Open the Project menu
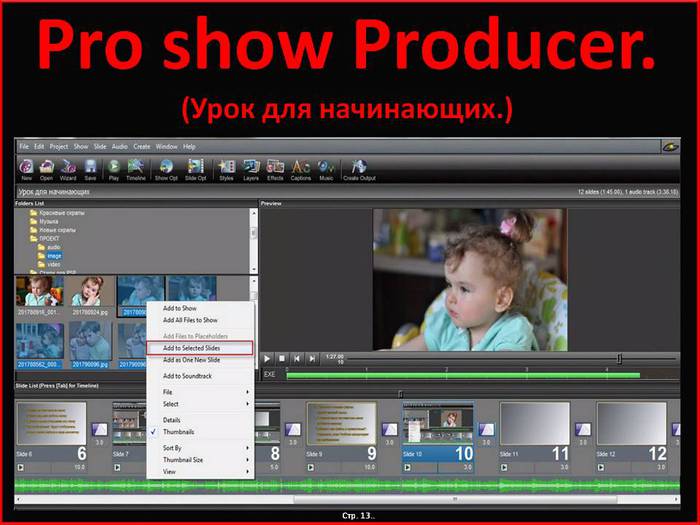Screen dimensions: 700x525 click(58, 146)
